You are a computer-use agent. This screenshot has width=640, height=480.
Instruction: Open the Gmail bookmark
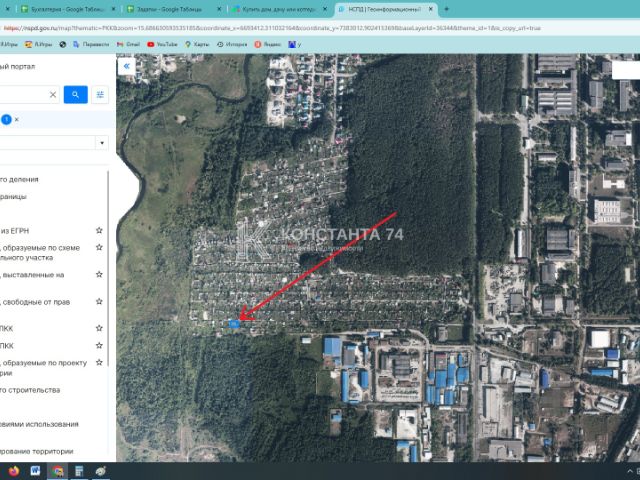click(128, 44)
